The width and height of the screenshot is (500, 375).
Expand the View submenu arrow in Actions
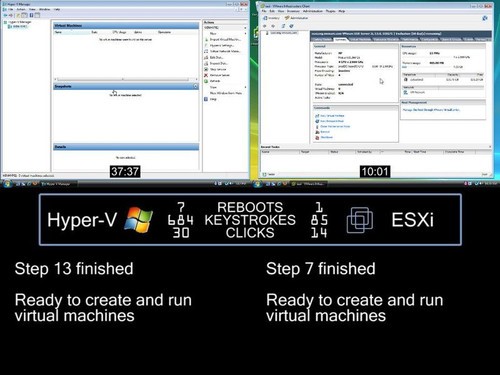pyautogui.click(x=245, y=87)
